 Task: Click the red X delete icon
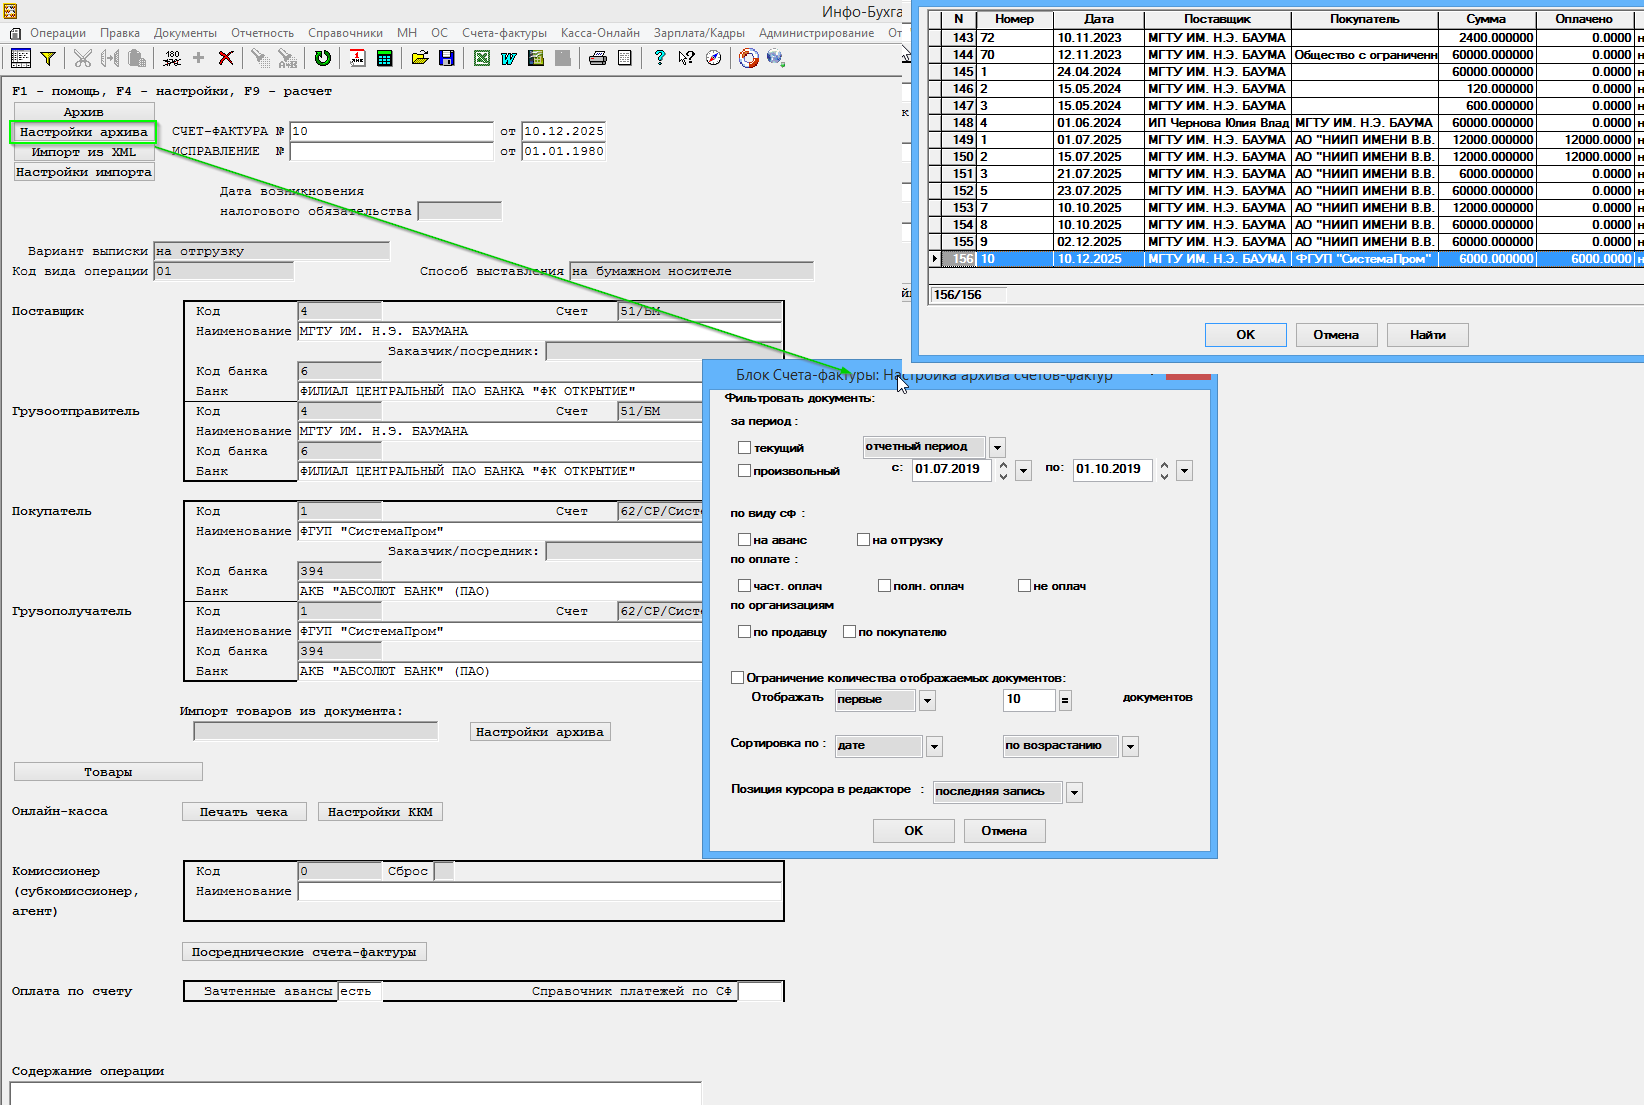click(226, 58)
